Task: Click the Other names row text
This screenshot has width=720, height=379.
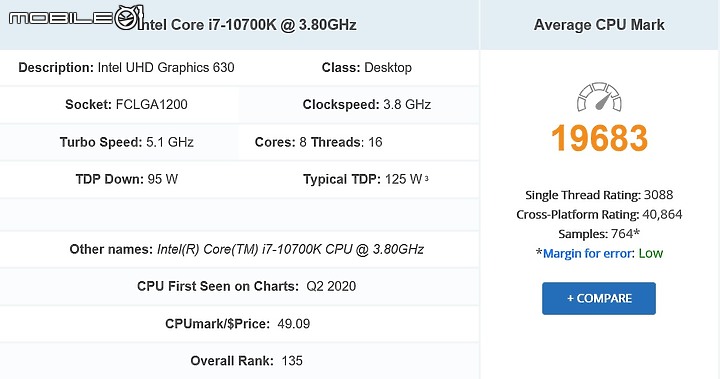Action: coord(247,249)
